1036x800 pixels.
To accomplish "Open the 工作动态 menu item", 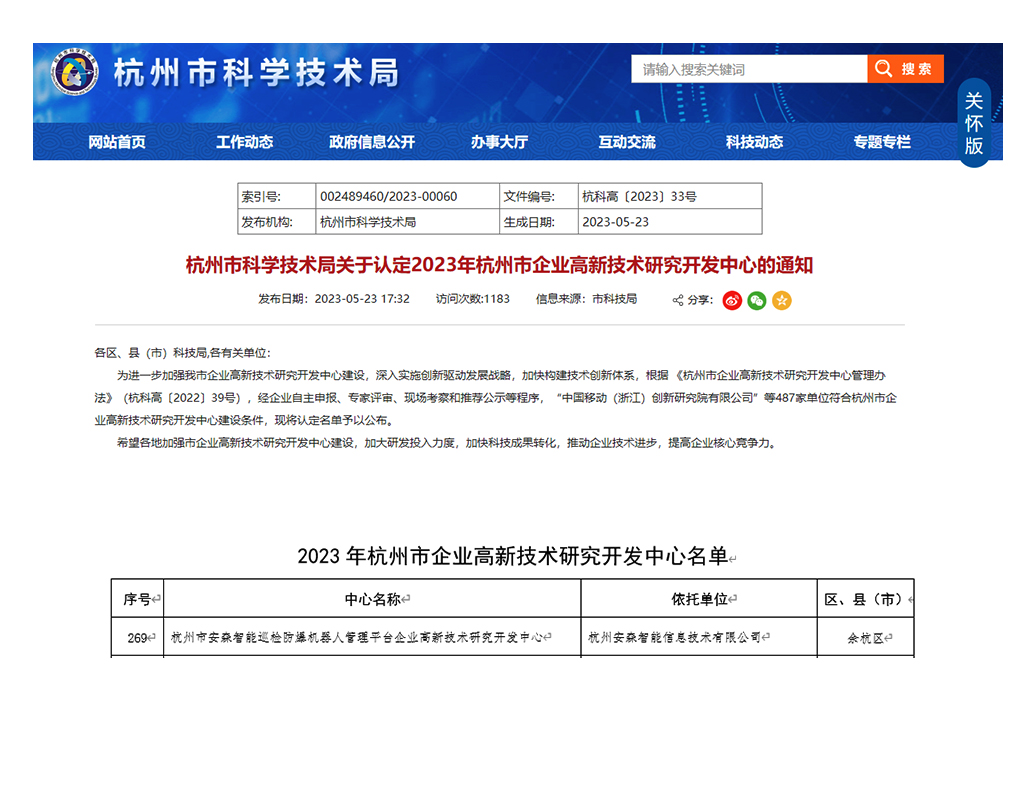I will coord(244,142).
